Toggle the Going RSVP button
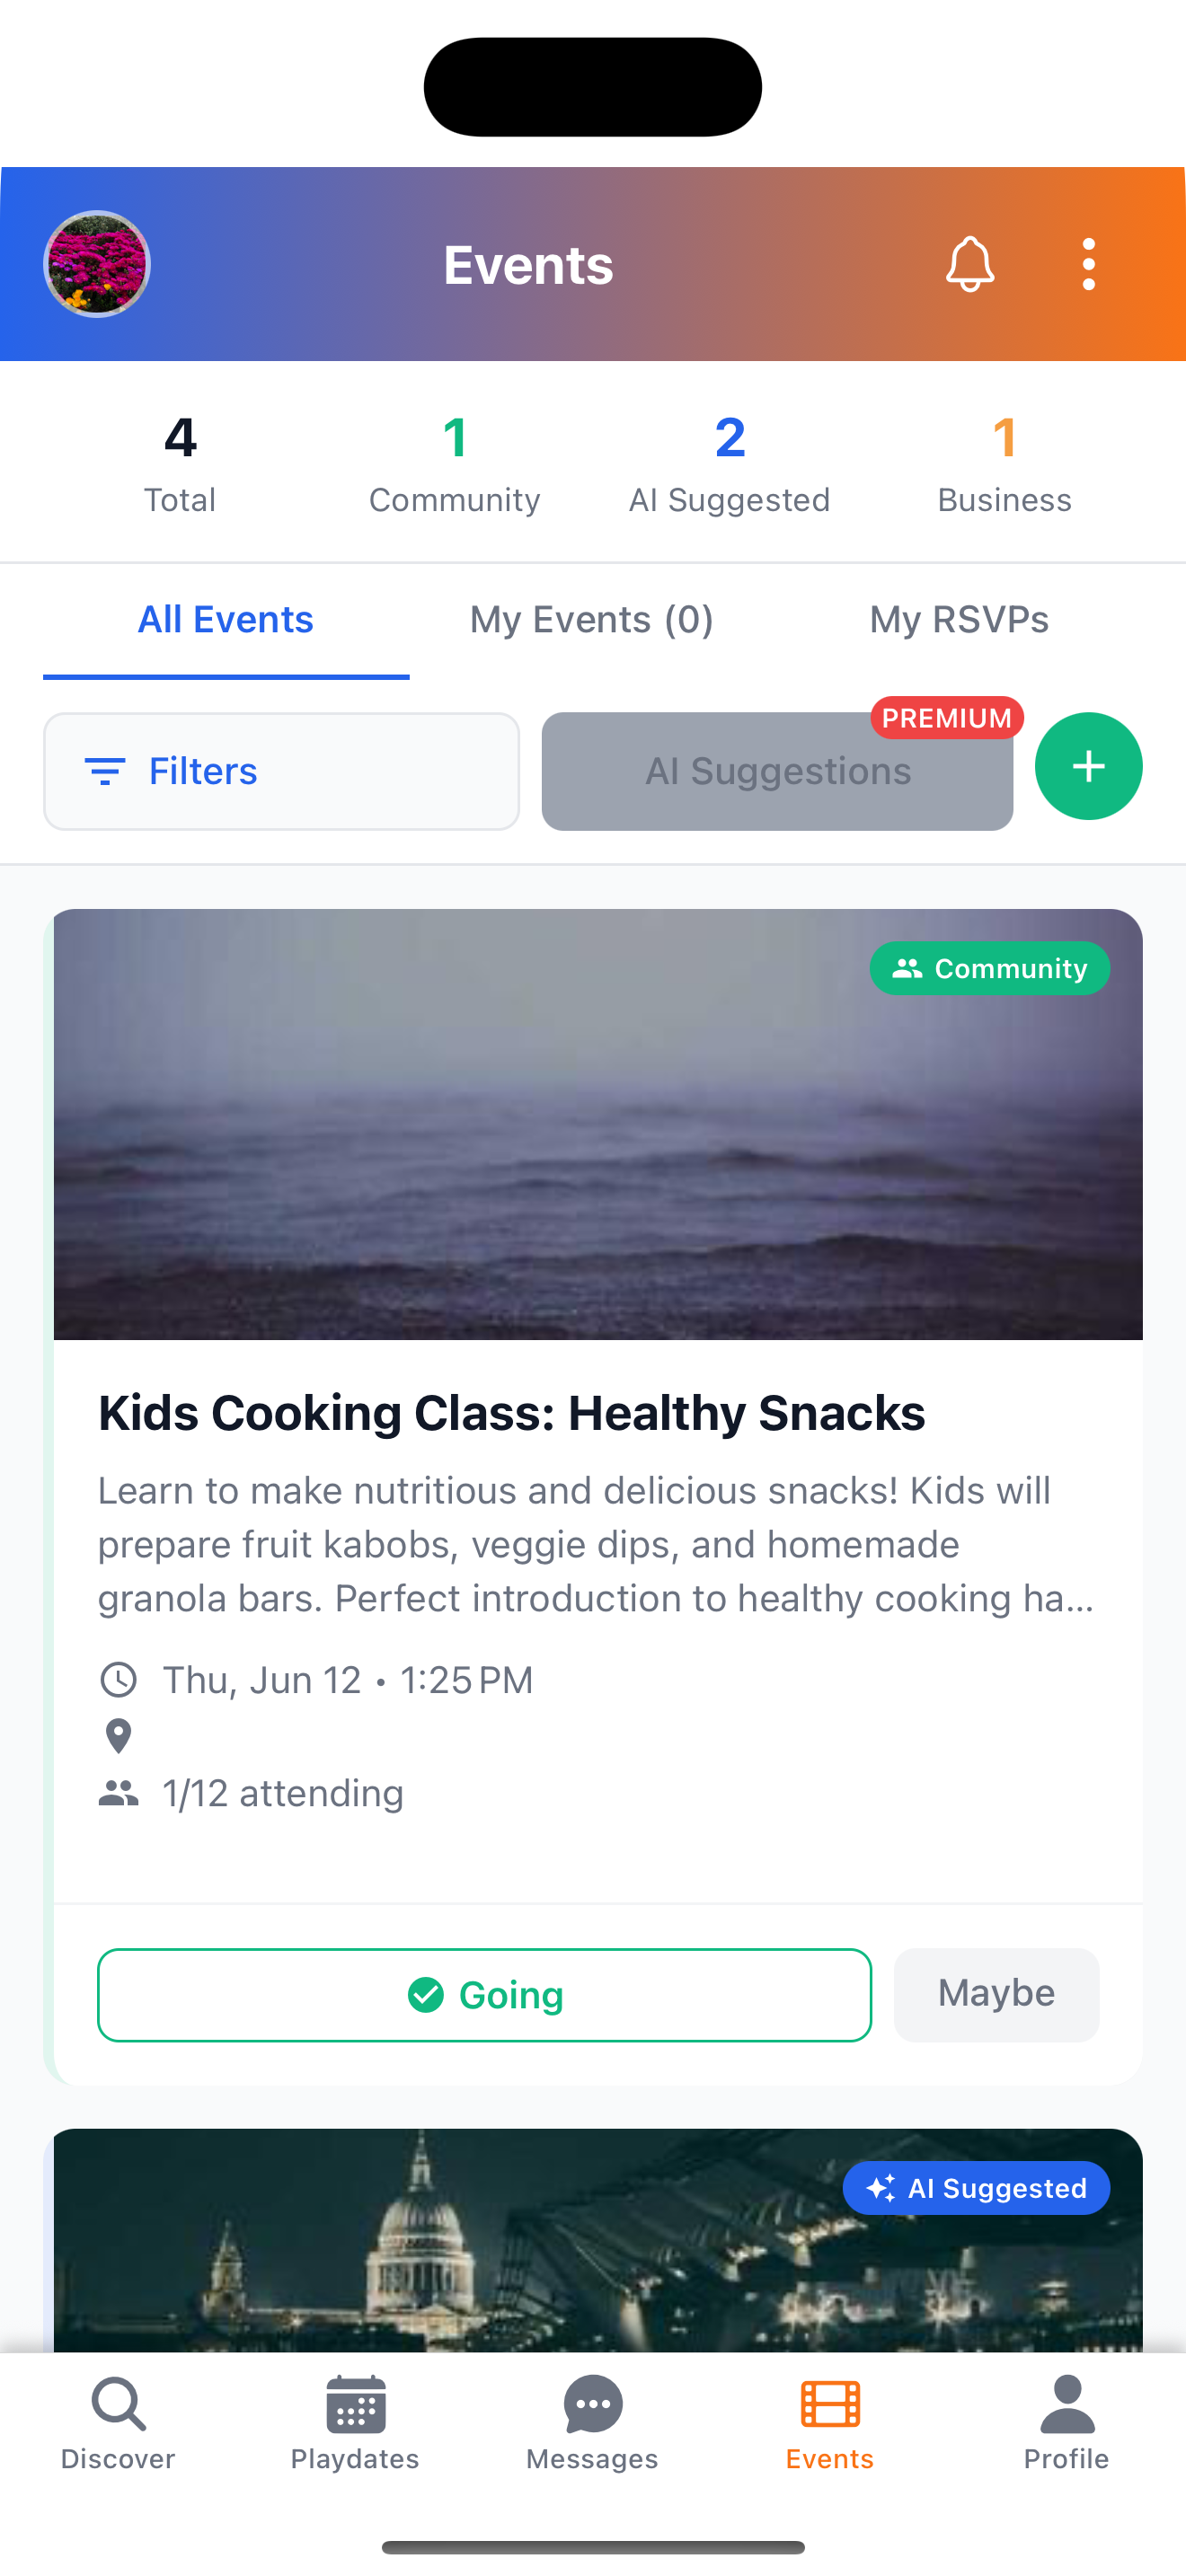Screen dimensions: 1186x2576 click(x=484, y=1995)
